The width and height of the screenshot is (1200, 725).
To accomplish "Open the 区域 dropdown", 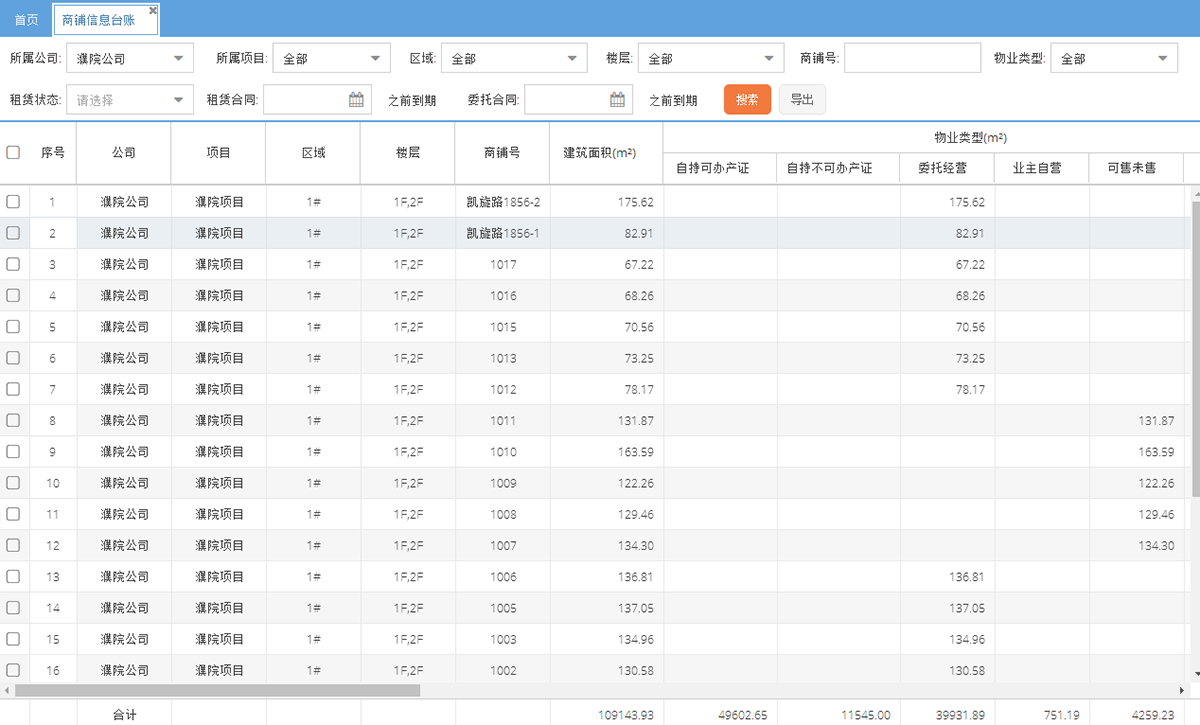I will 513,59.
